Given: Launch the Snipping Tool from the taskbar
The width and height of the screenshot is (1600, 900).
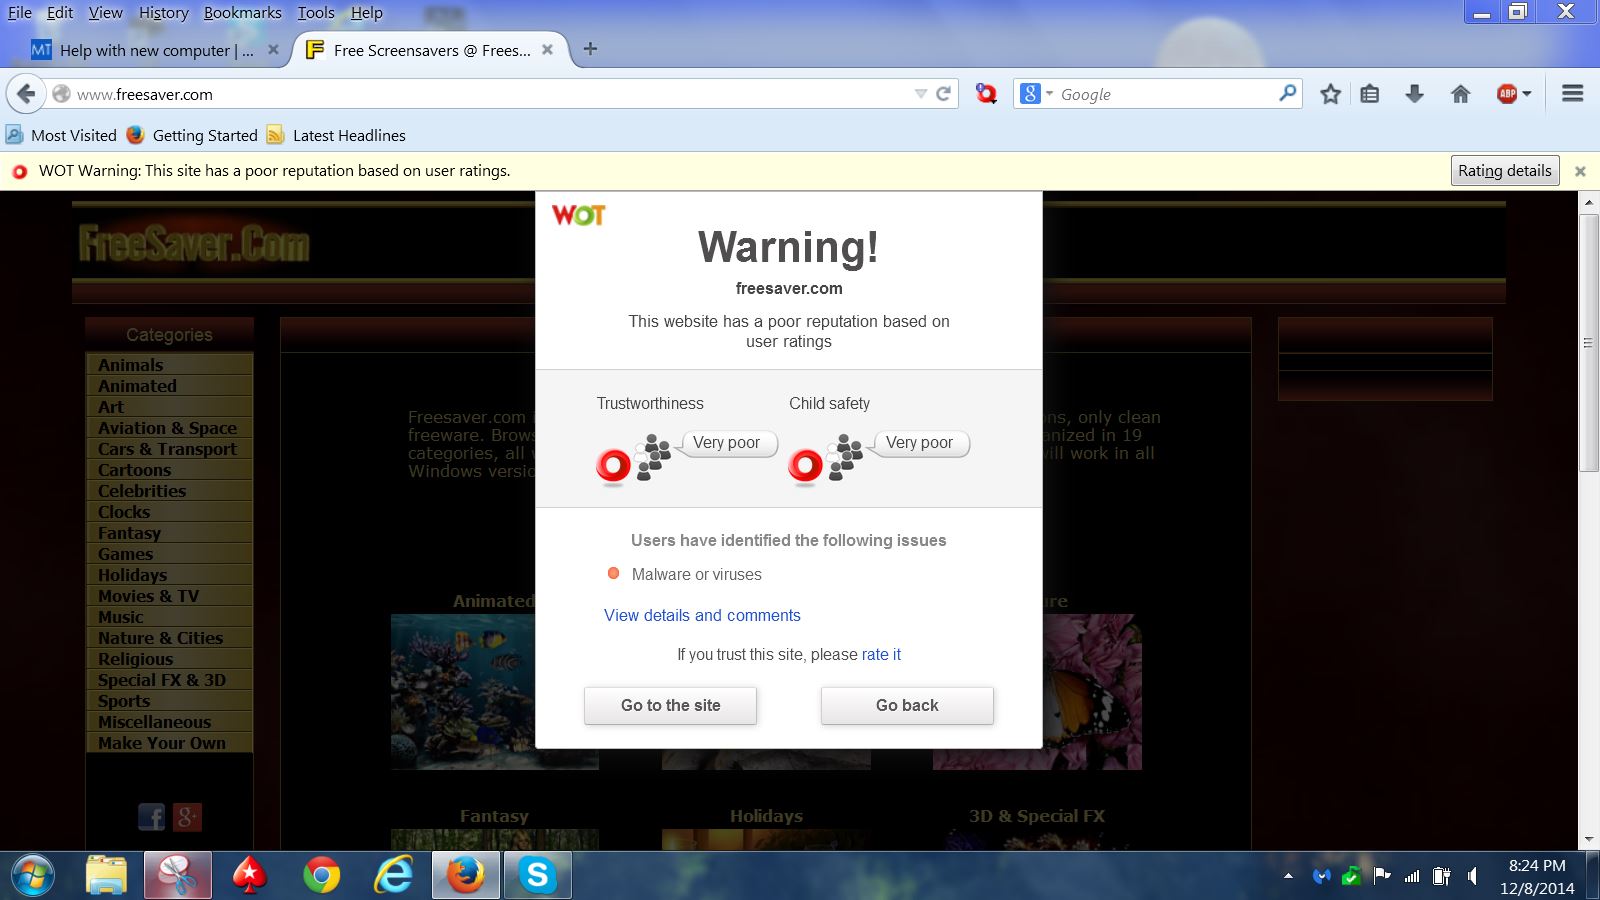Looking at the screenshot, I should pyautogui.click(x=178, y=876).
